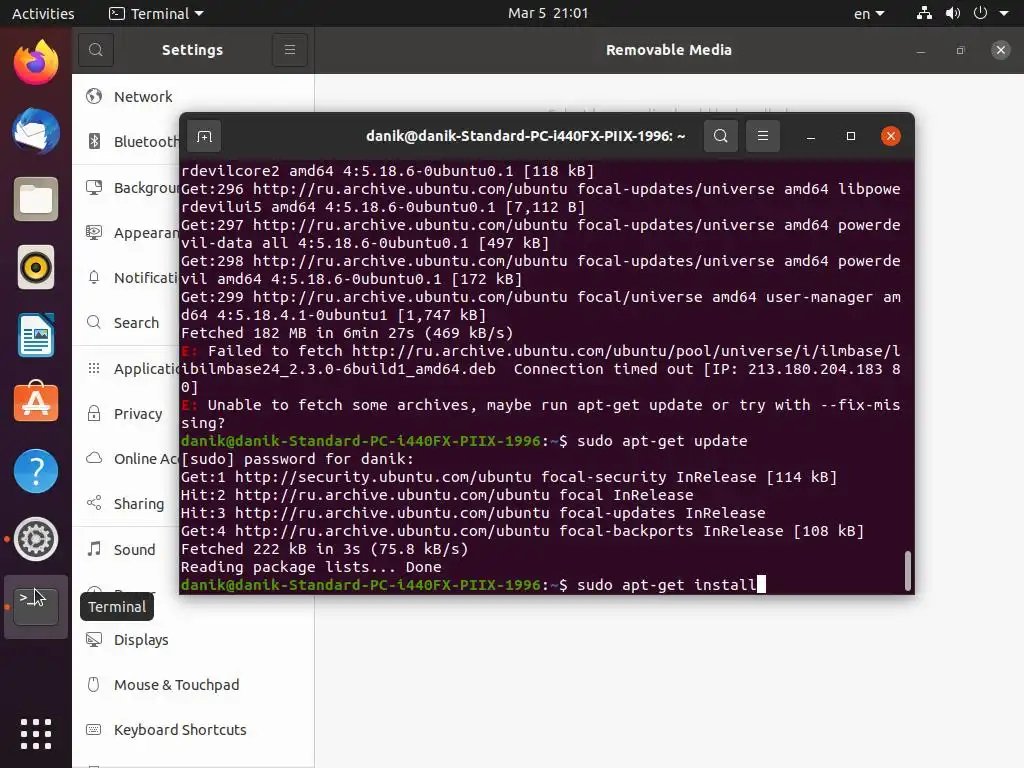Open a new tab in Terminal
1024x768 pixels.
(x=204, y=136)
